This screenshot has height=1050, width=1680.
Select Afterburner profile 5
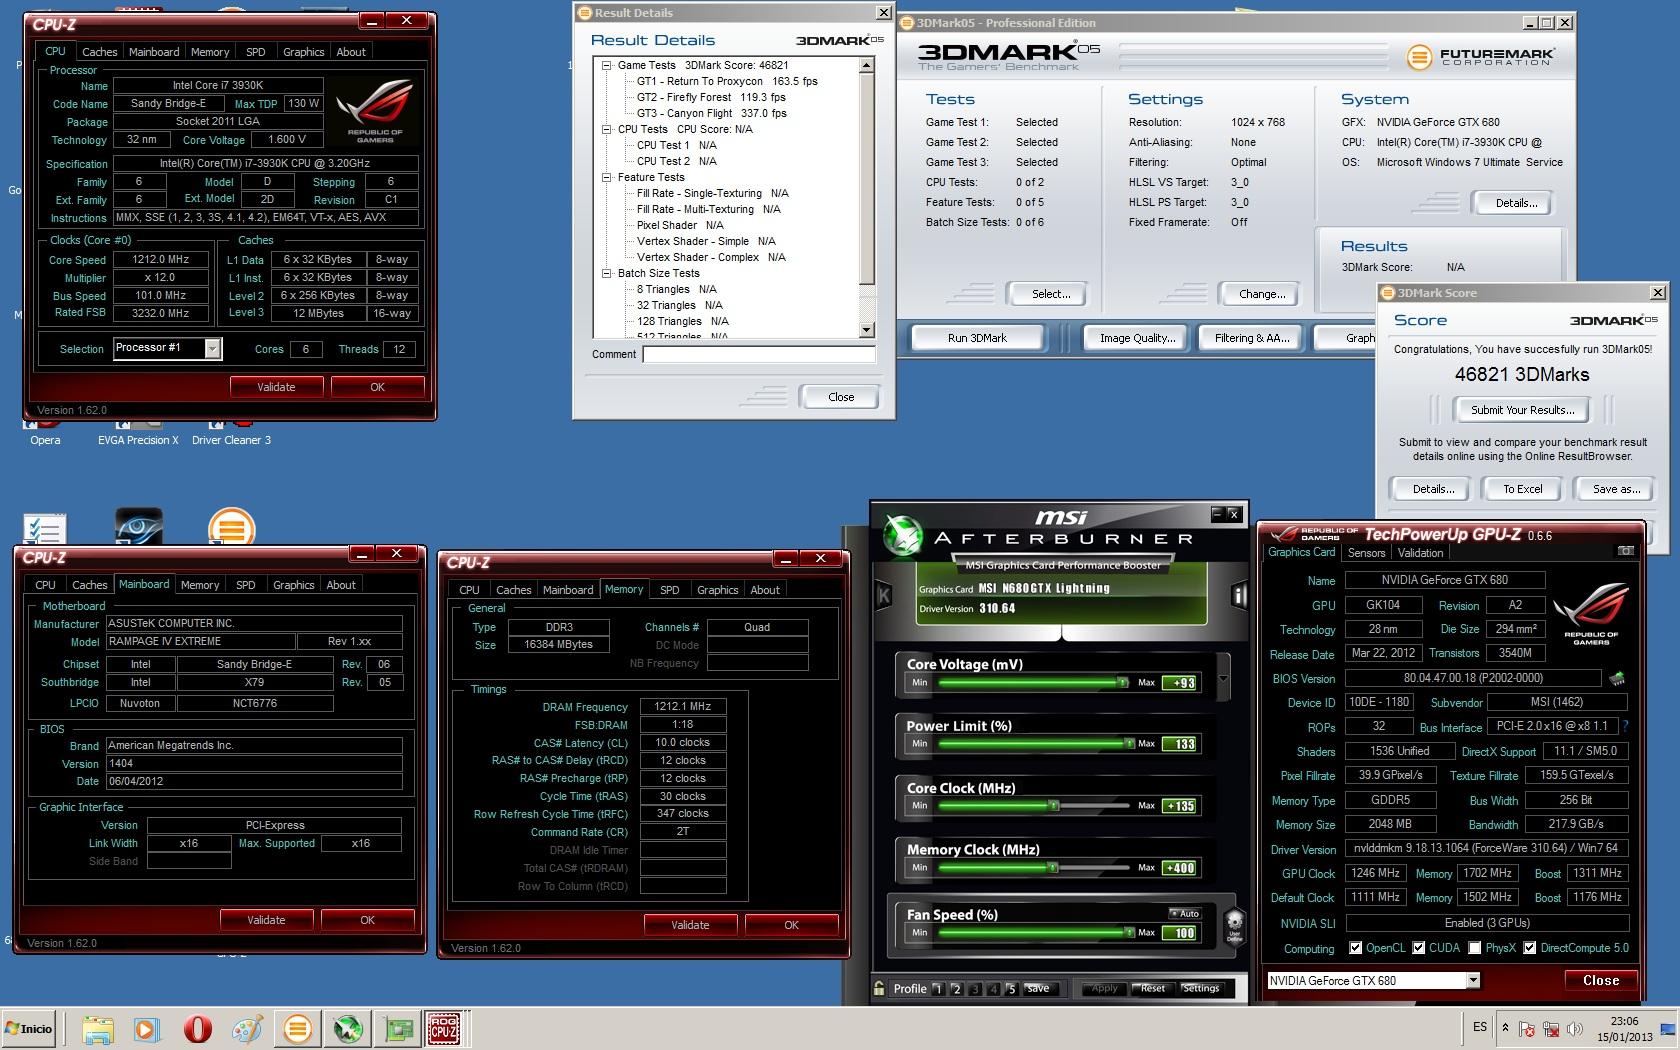click(x=1011, y=989)
